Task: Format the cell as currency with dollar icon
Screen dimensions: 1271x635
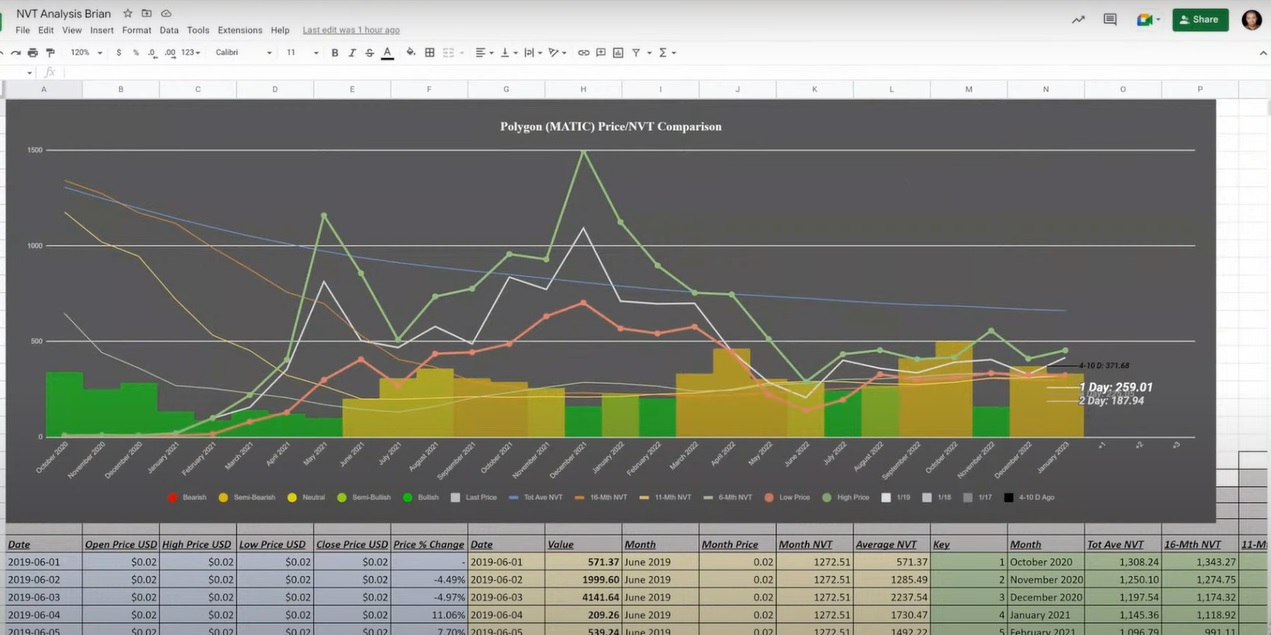Action: (119, 52)
